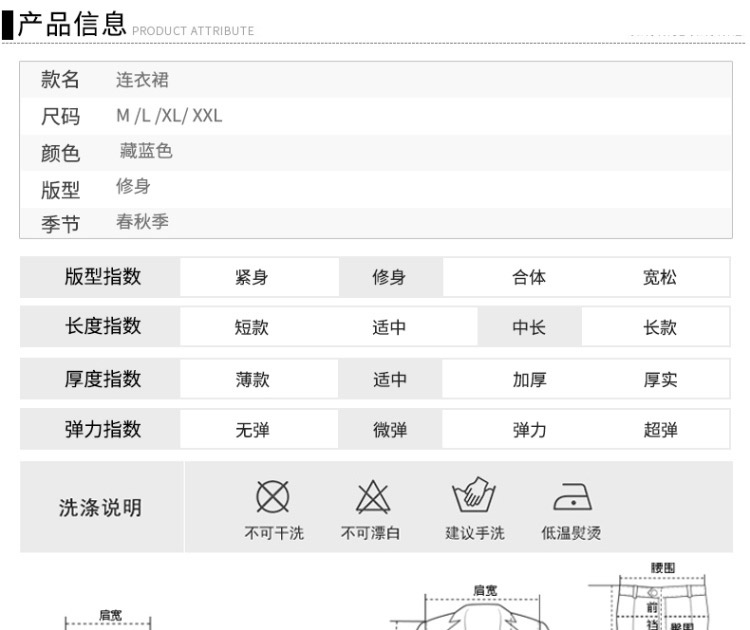
Task: Click the PRODUCT ATTRIBUTE subtitle
Action: pyautogui.click(x=193, y=31)
